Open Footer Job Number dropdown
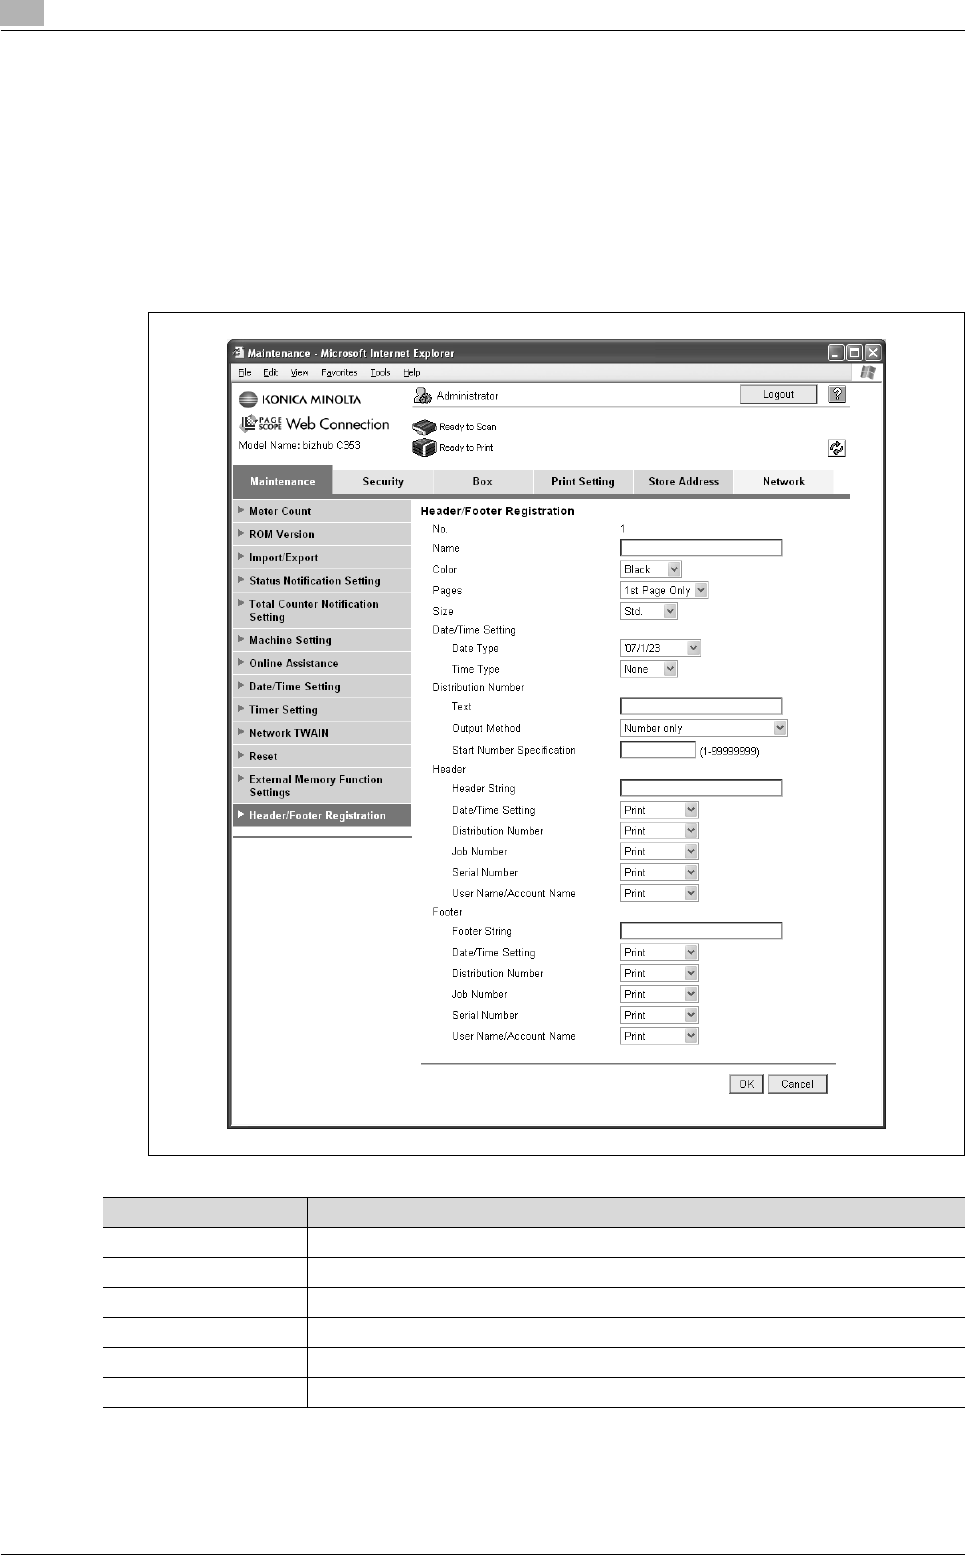 659,995
